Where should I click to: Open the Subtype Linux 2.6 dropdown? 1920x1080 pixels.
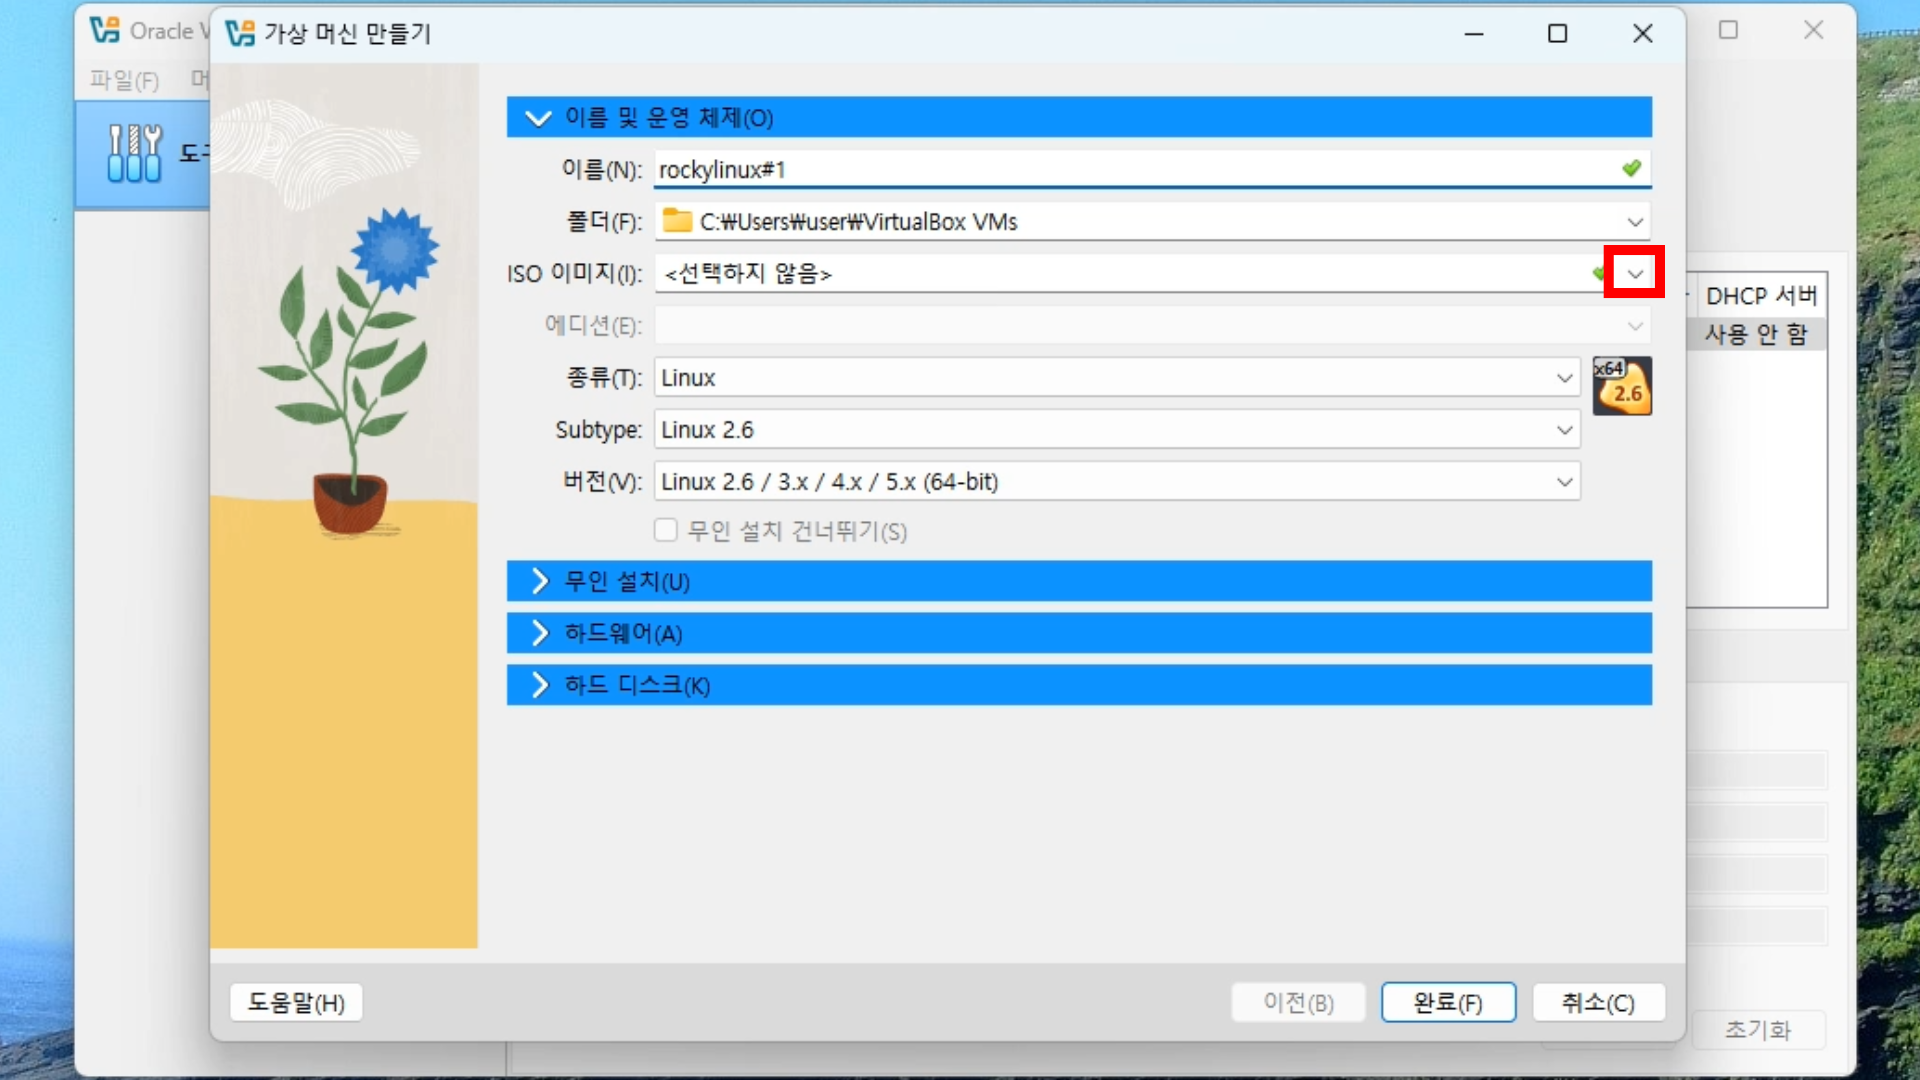click(1564, 430)
